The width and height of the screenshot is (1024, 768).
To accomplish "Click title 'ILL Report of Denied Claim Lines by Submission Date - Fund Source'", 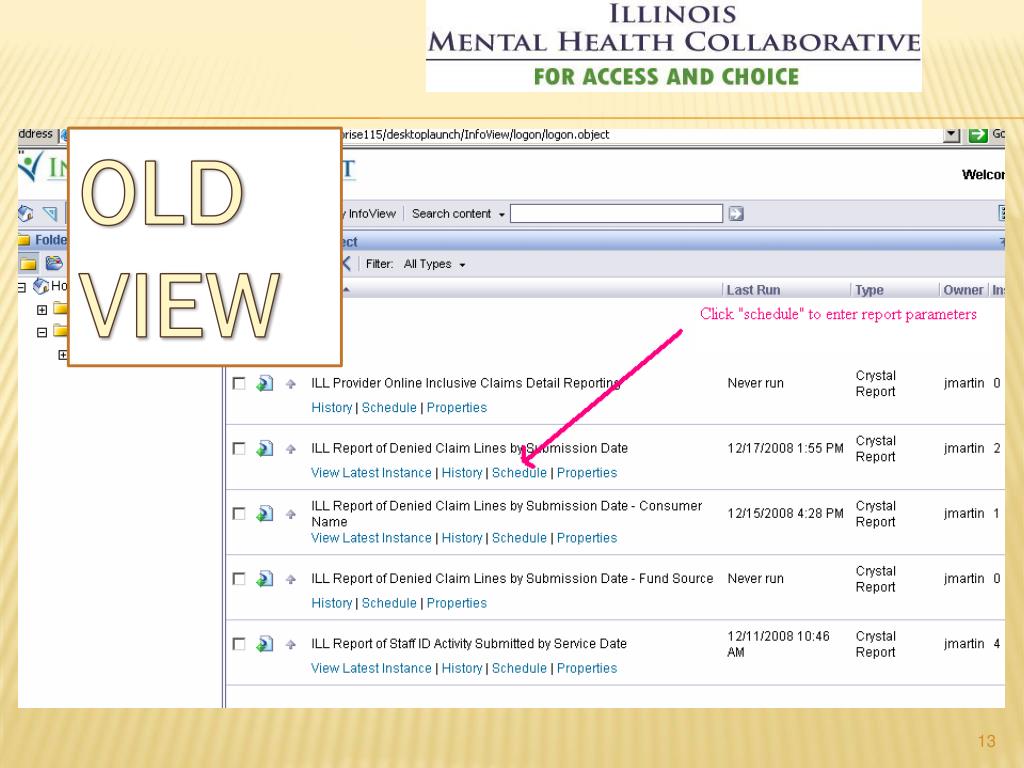I will (x=512, y=579).
